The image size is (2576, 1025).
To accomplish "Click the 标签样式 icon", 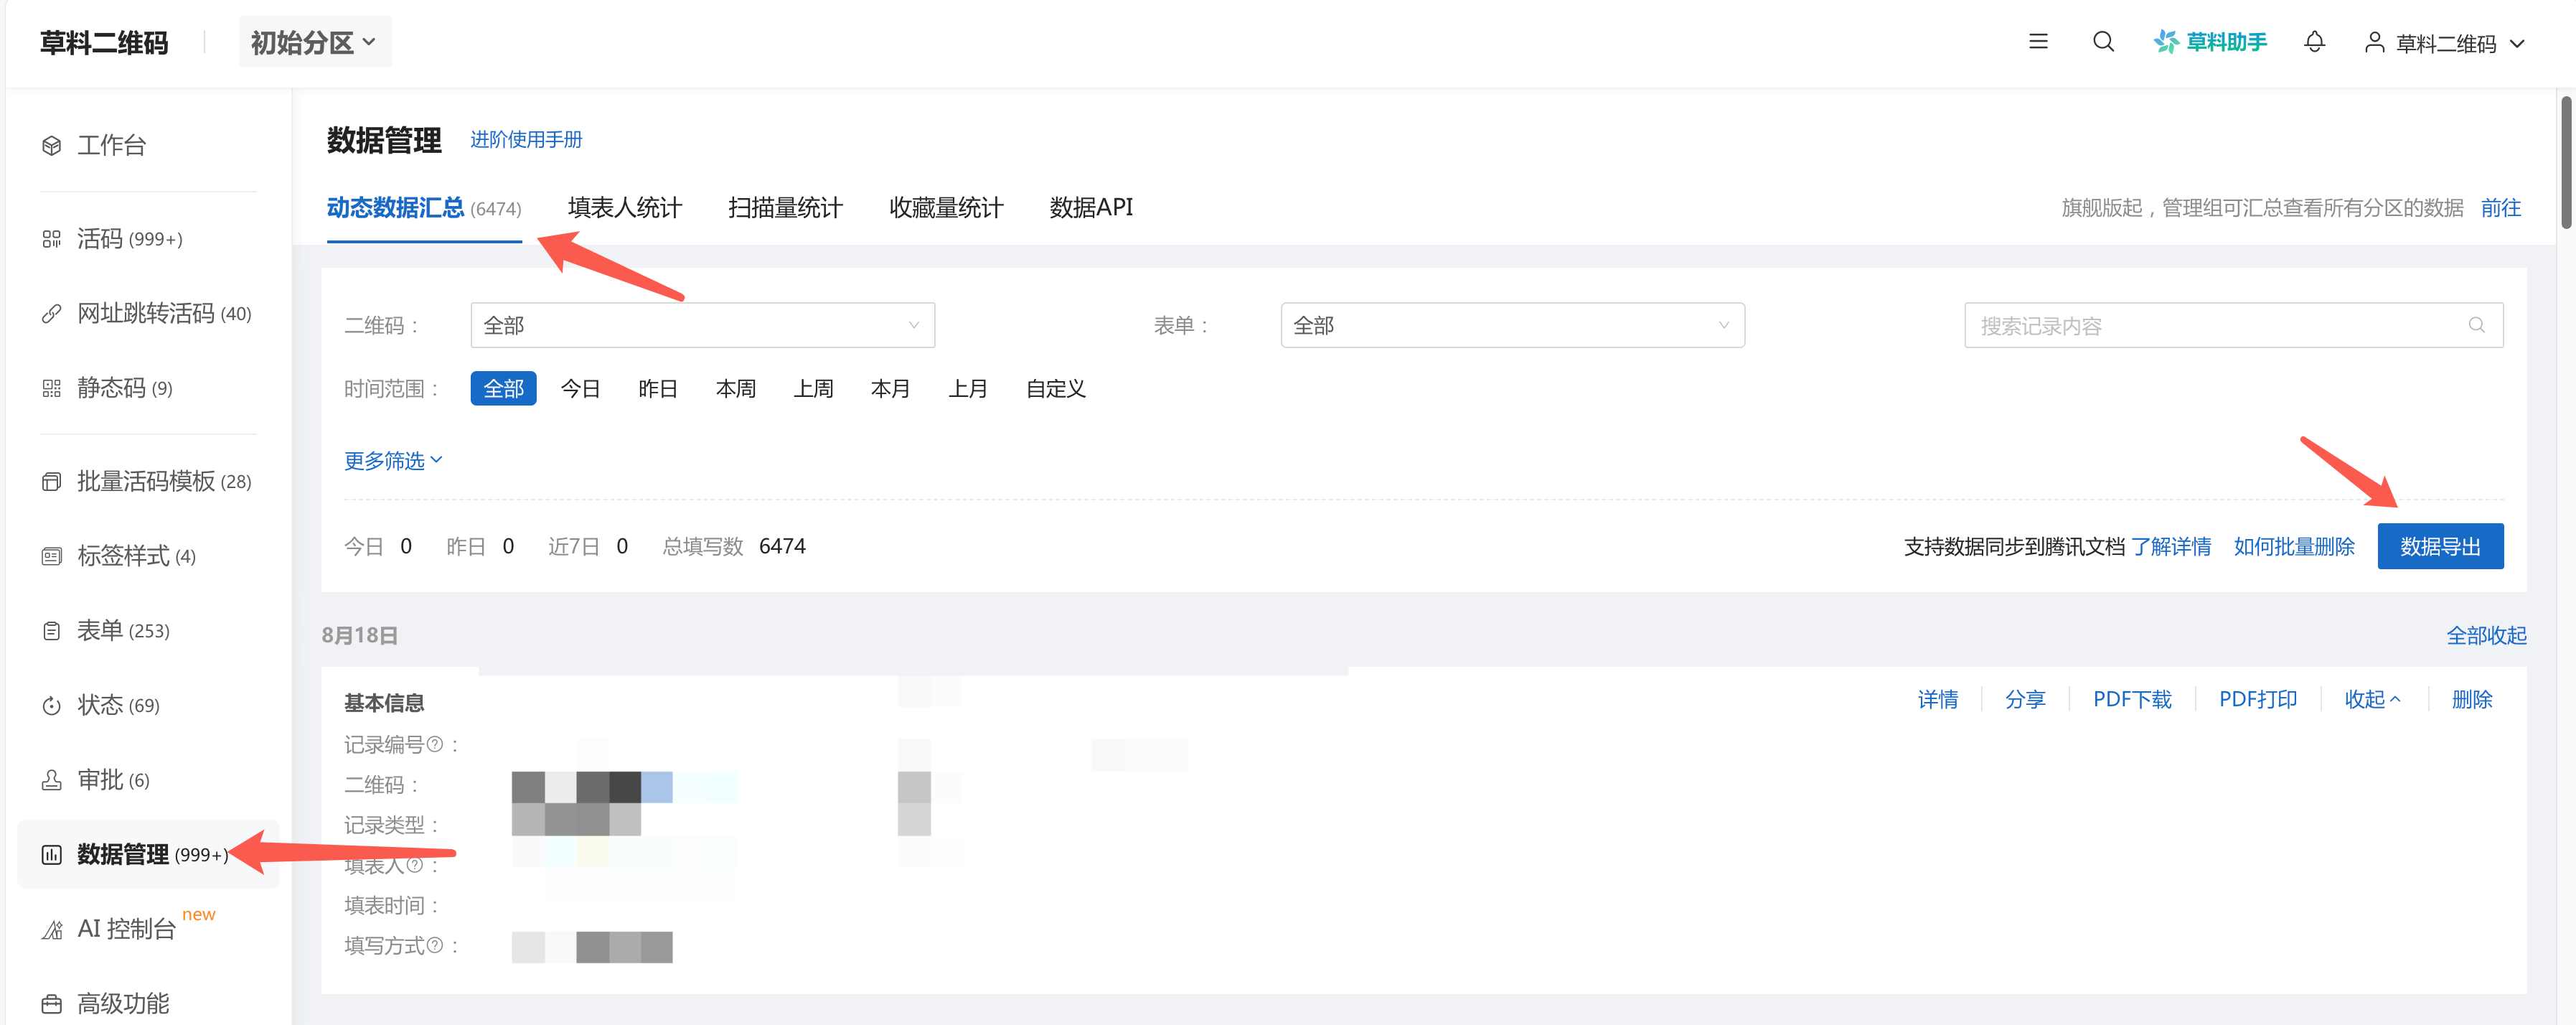I will [x=52, y=556].
